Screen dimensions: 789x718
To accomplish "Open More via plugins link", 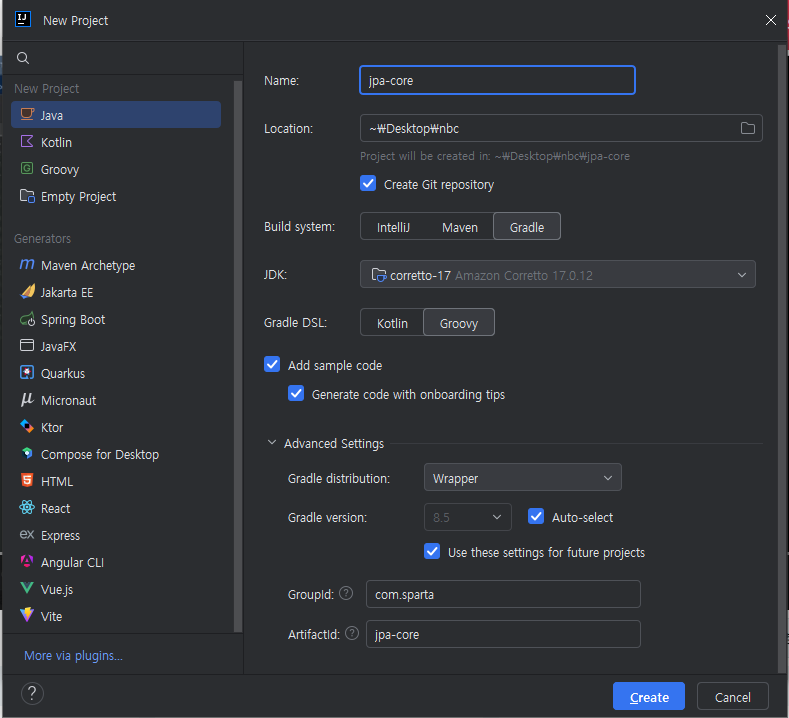I will [x=73, y=656].
